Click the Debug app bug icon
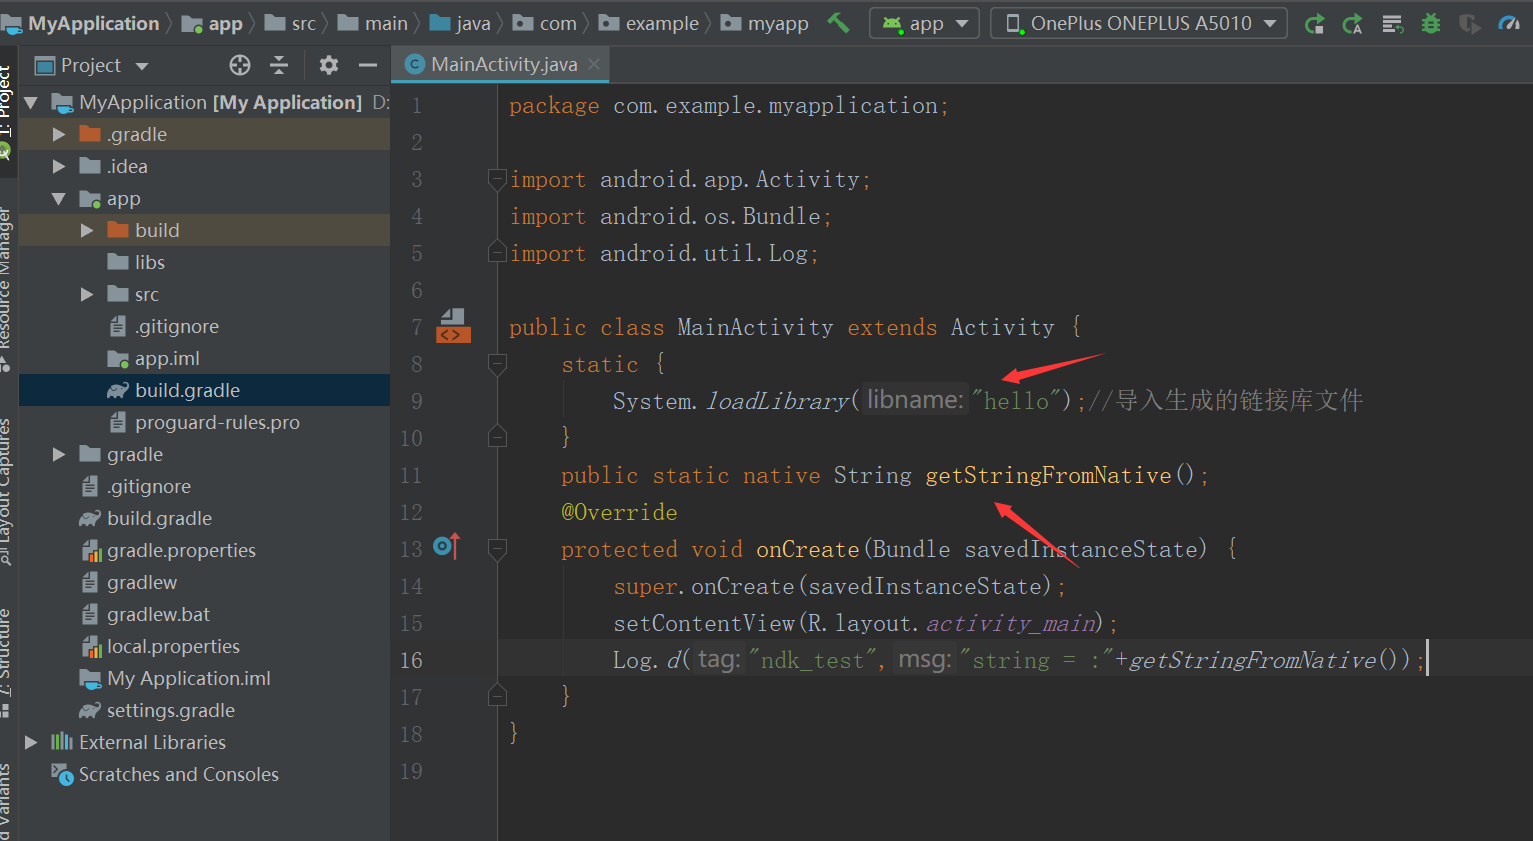This screenshot has width=1533, height=841. [1431, 23]
